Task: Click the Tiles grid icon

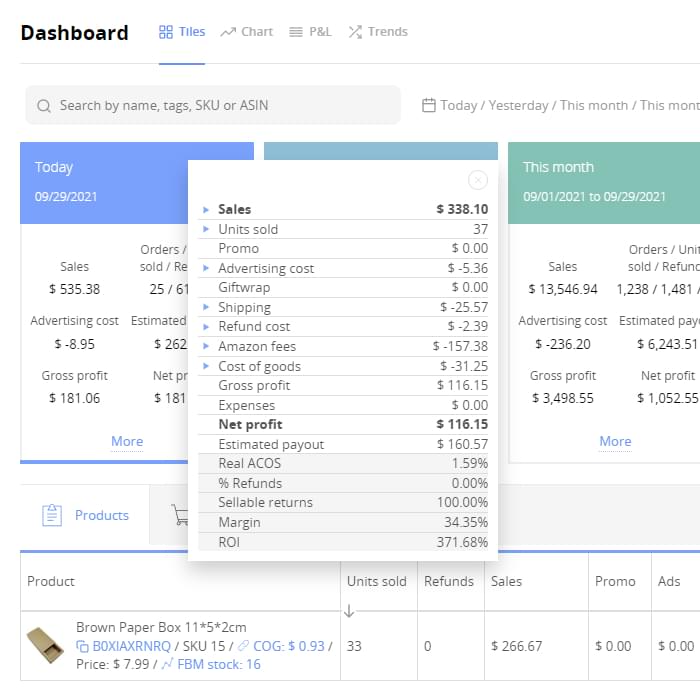Action: 166,32
